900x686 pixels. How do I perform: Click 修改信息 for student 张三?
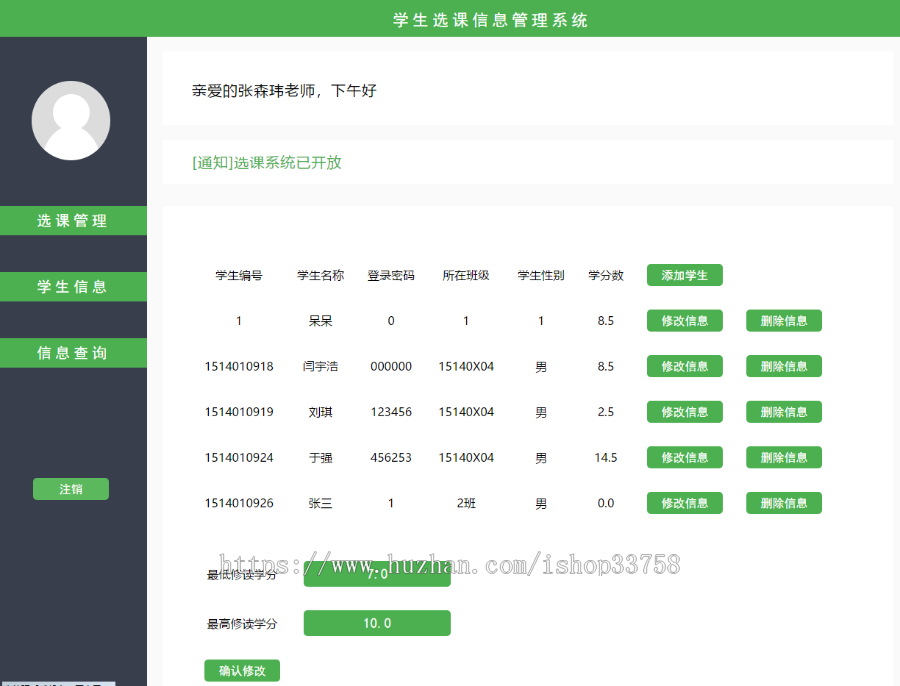click(684, 503)
